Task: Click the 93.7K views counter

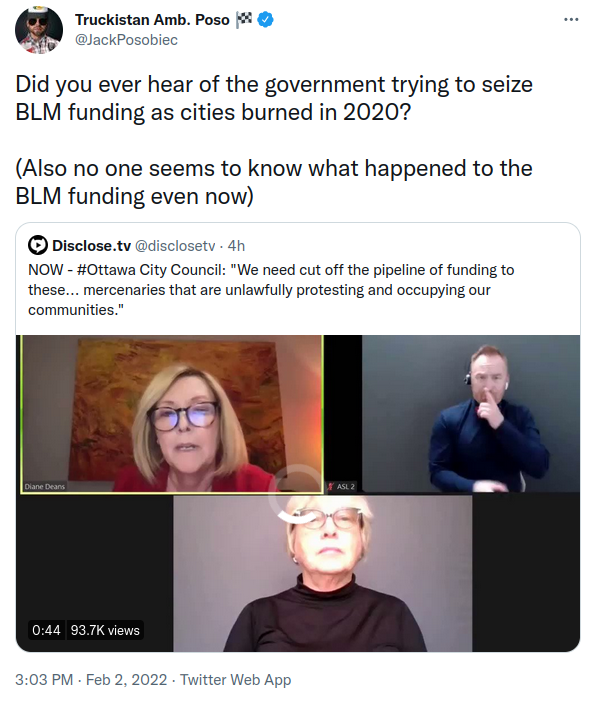Action: coord(105,630)
